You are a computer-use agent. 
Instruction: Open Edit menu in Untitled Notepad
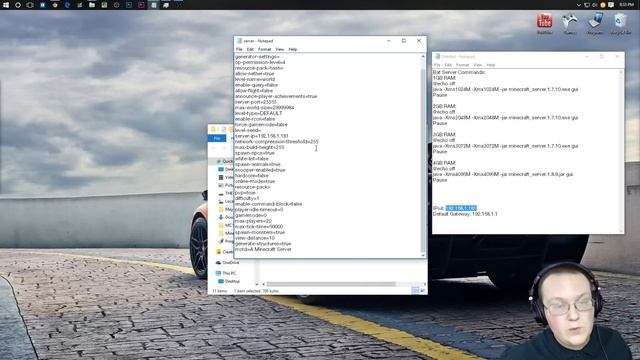(x=448, y=65)
